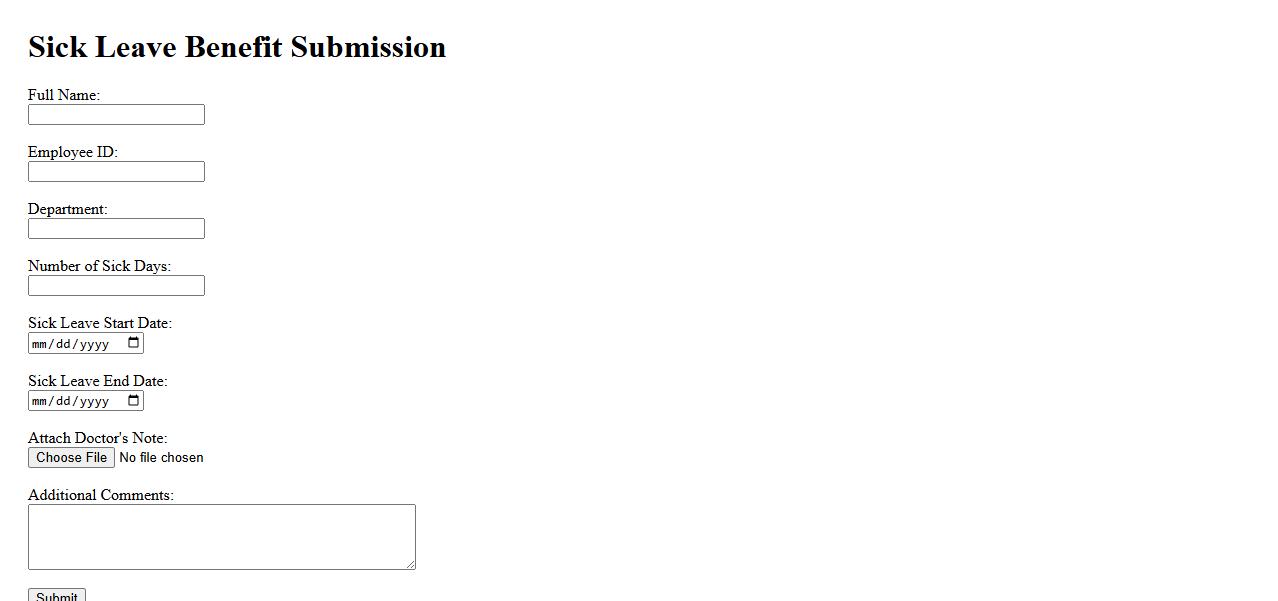Select year segment of Sick Leave Start Date
This screenshot has height=601, width=1278.
click(94, 344)
